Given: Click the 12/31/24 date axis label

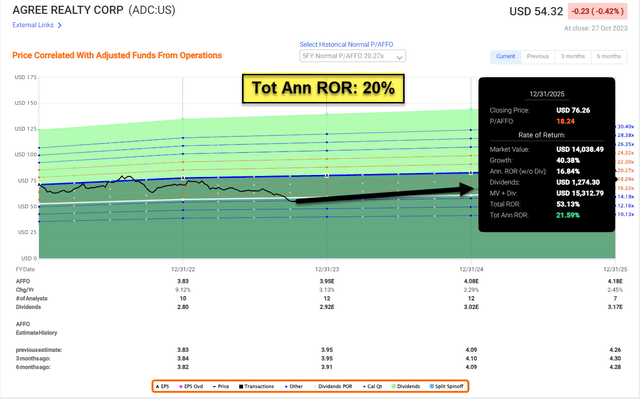Looking at the screenshot, I should click(x=471, y=269).
